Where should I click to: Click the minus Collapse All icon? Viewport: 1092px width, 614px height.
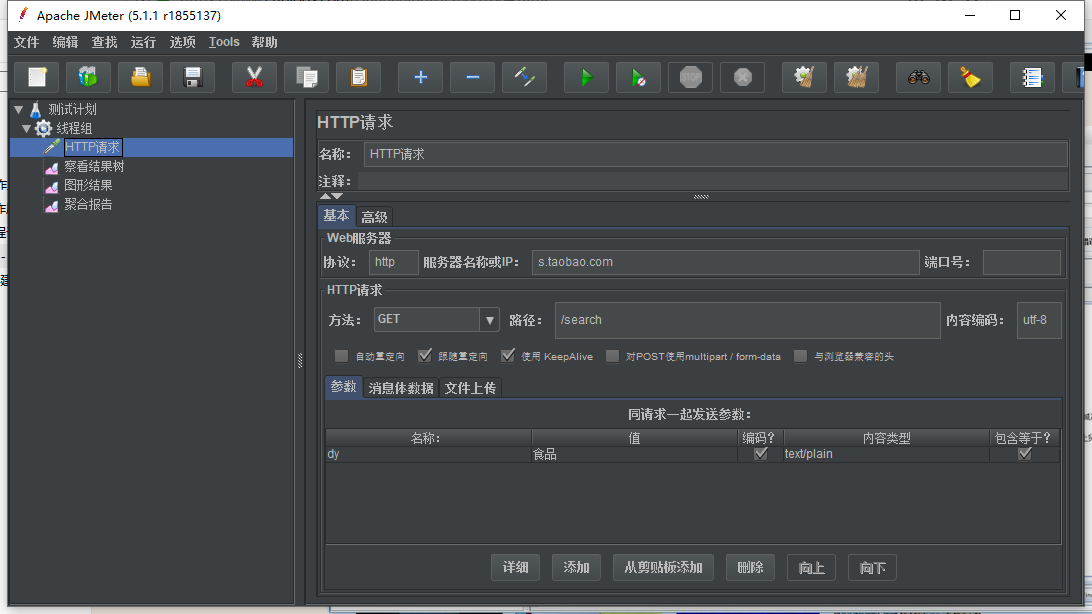(x=472, y=77)
